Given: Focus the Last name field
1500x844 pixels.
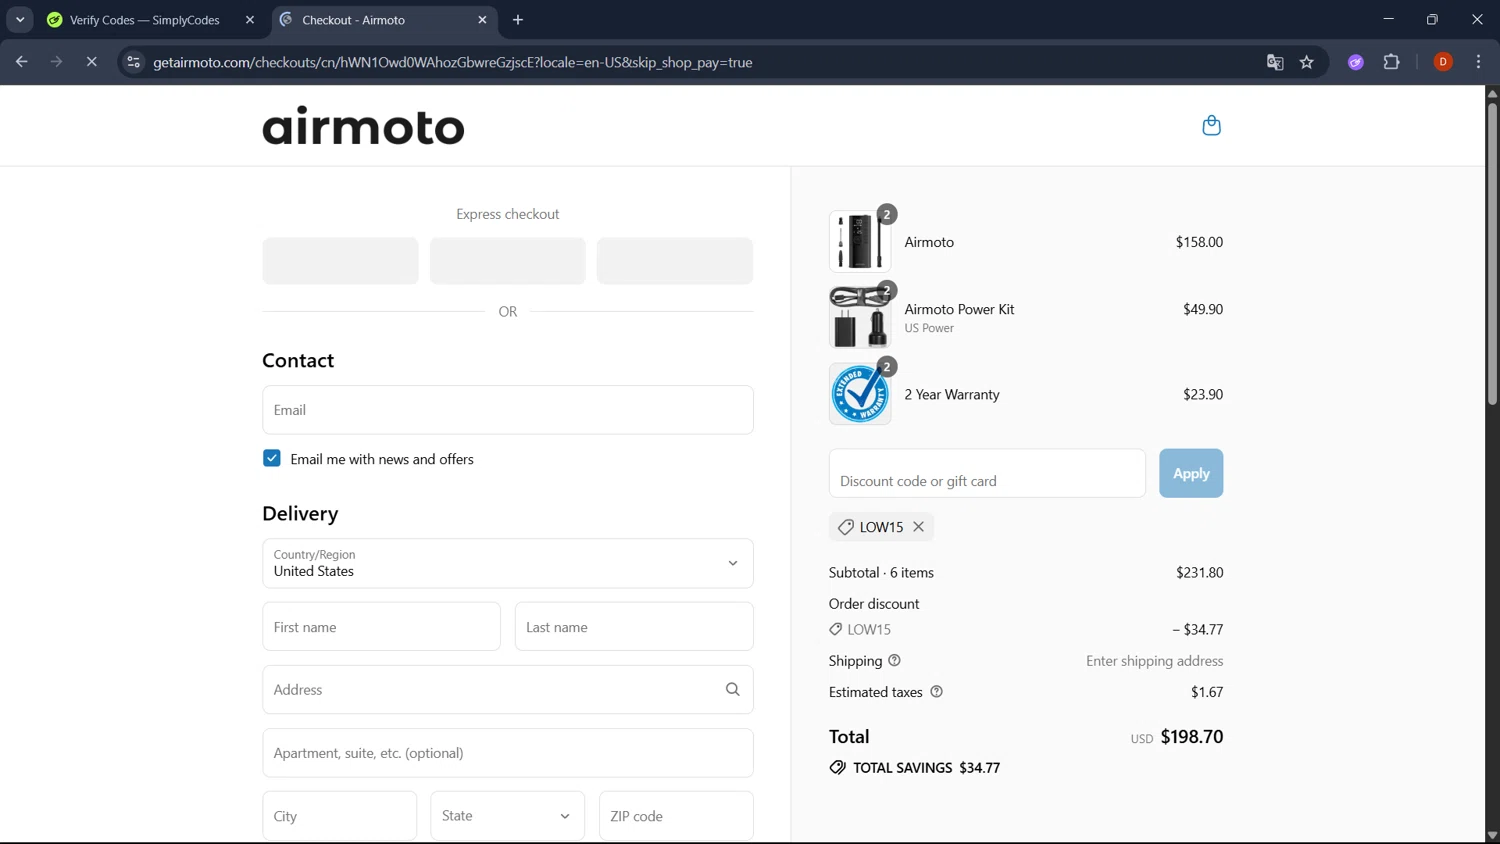Looking at the screenshot, I should (634, 627).
